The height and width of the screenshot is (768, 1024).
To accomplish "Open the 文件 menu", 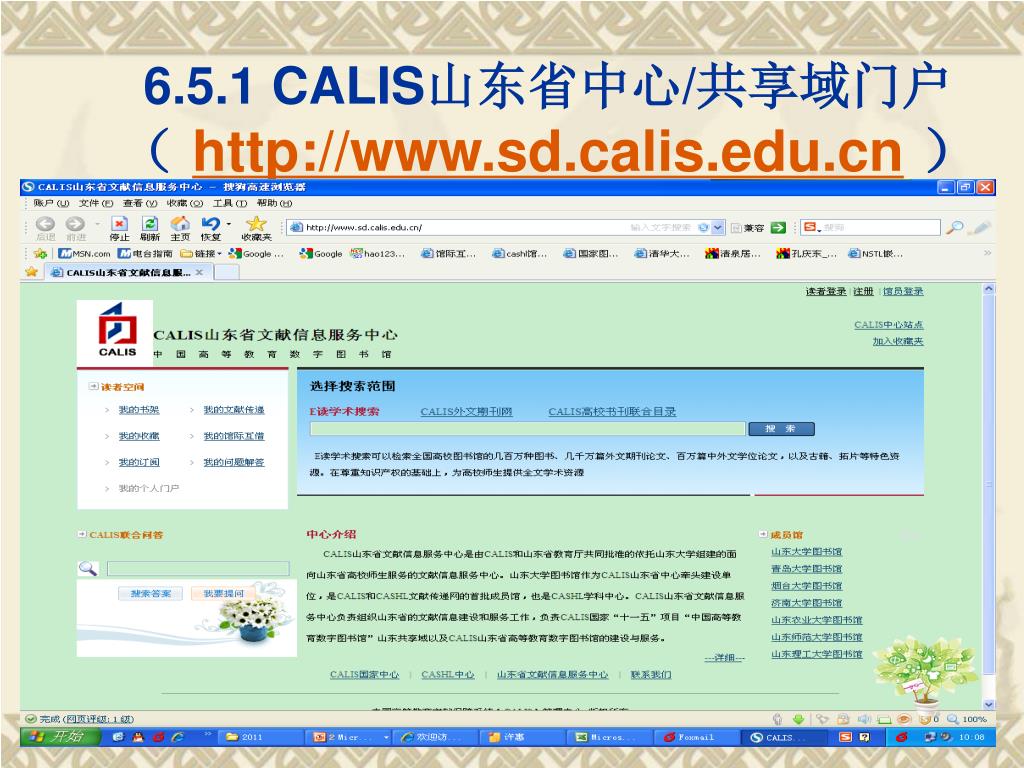I will (95, 203).
